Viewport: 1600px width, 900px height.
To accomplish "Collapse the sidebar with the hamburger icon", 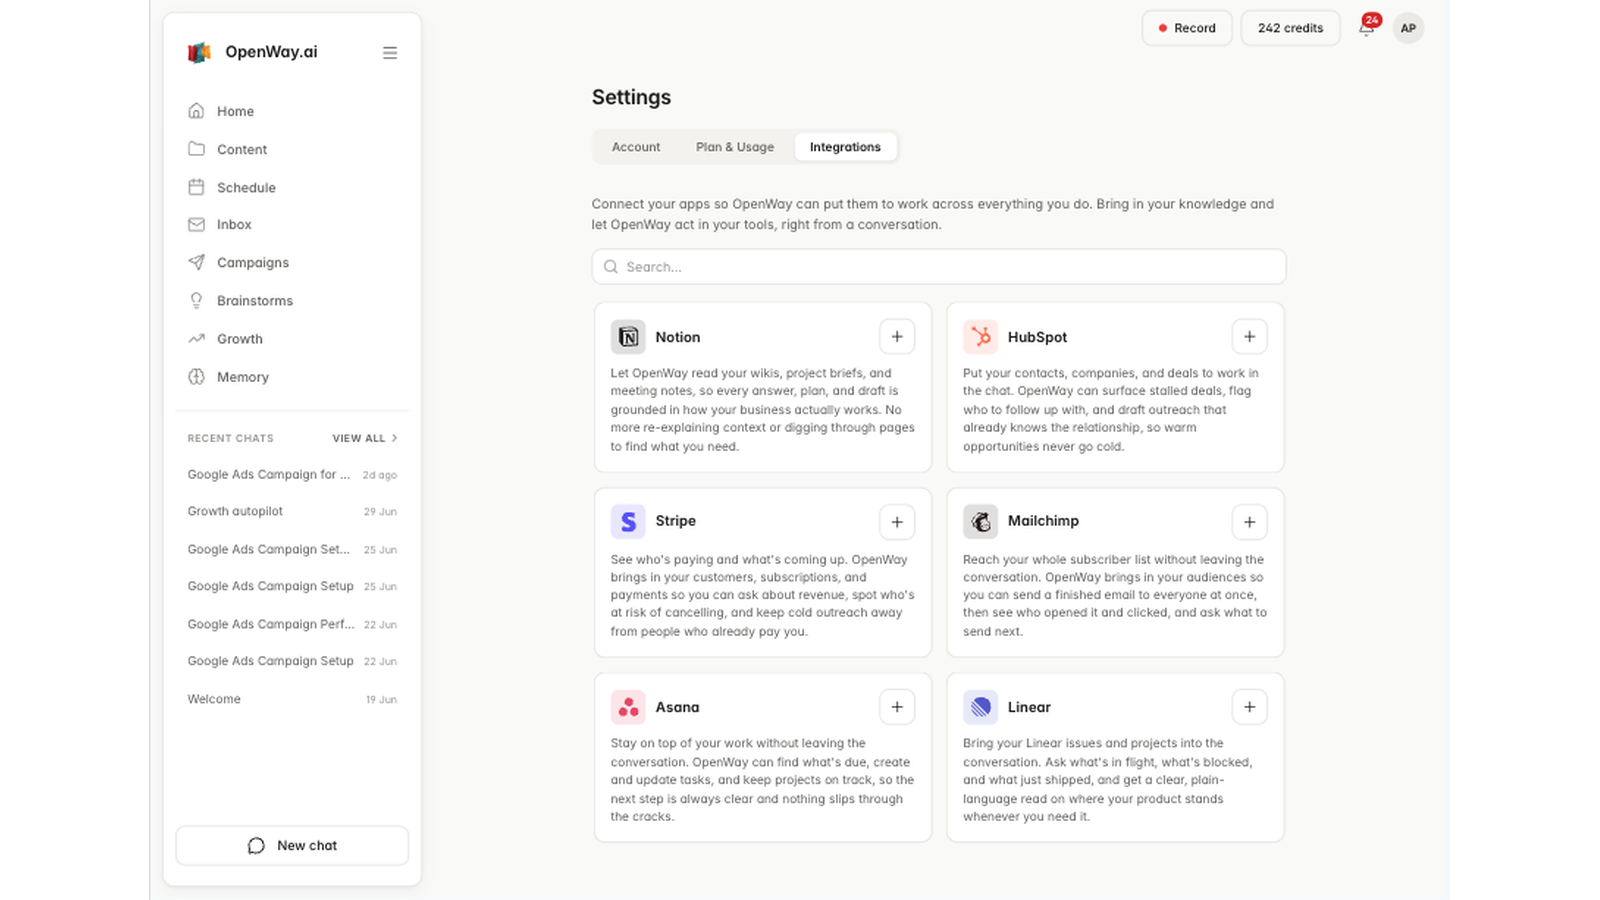I will pos(390,53).
